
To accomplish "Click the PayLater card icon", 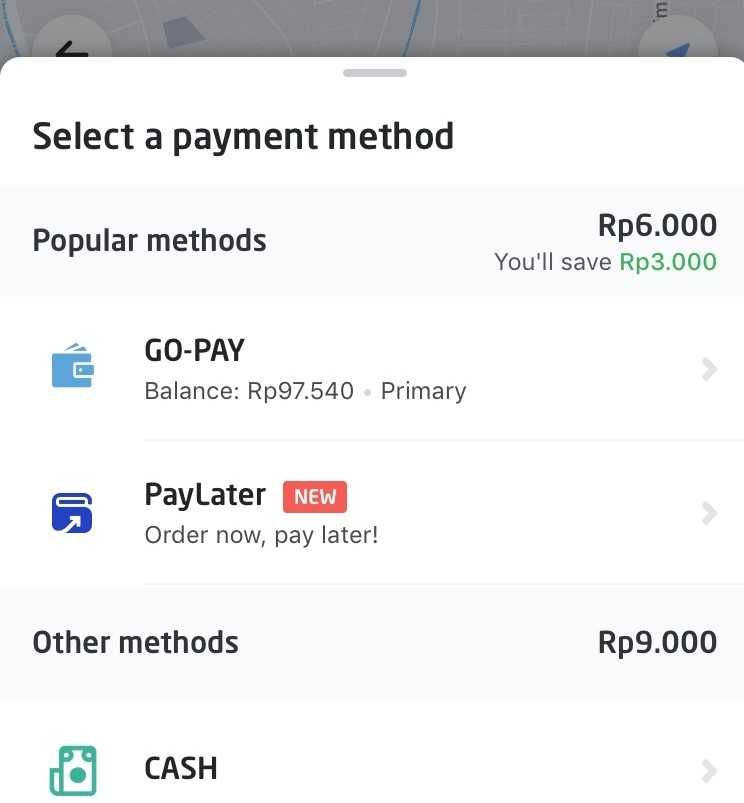I will pos(72,513).
